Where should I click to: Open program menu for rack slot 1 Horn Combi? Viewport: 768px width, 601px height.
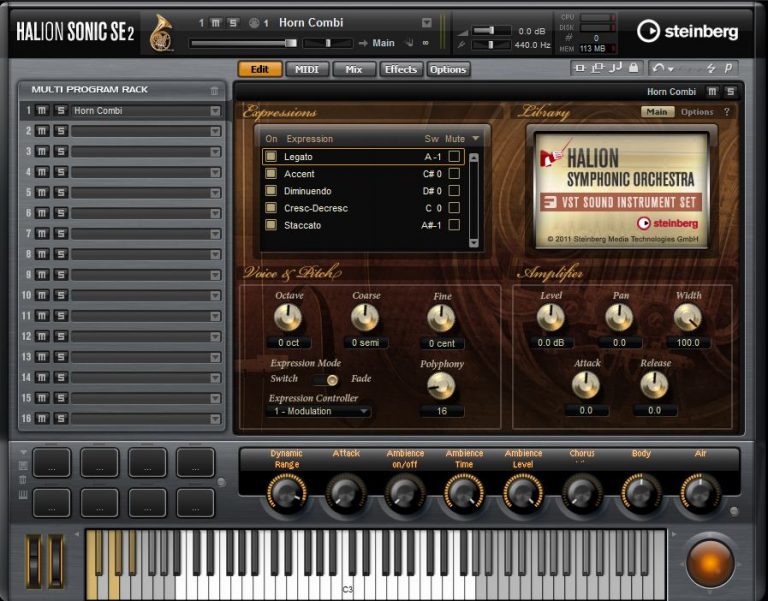215,111
